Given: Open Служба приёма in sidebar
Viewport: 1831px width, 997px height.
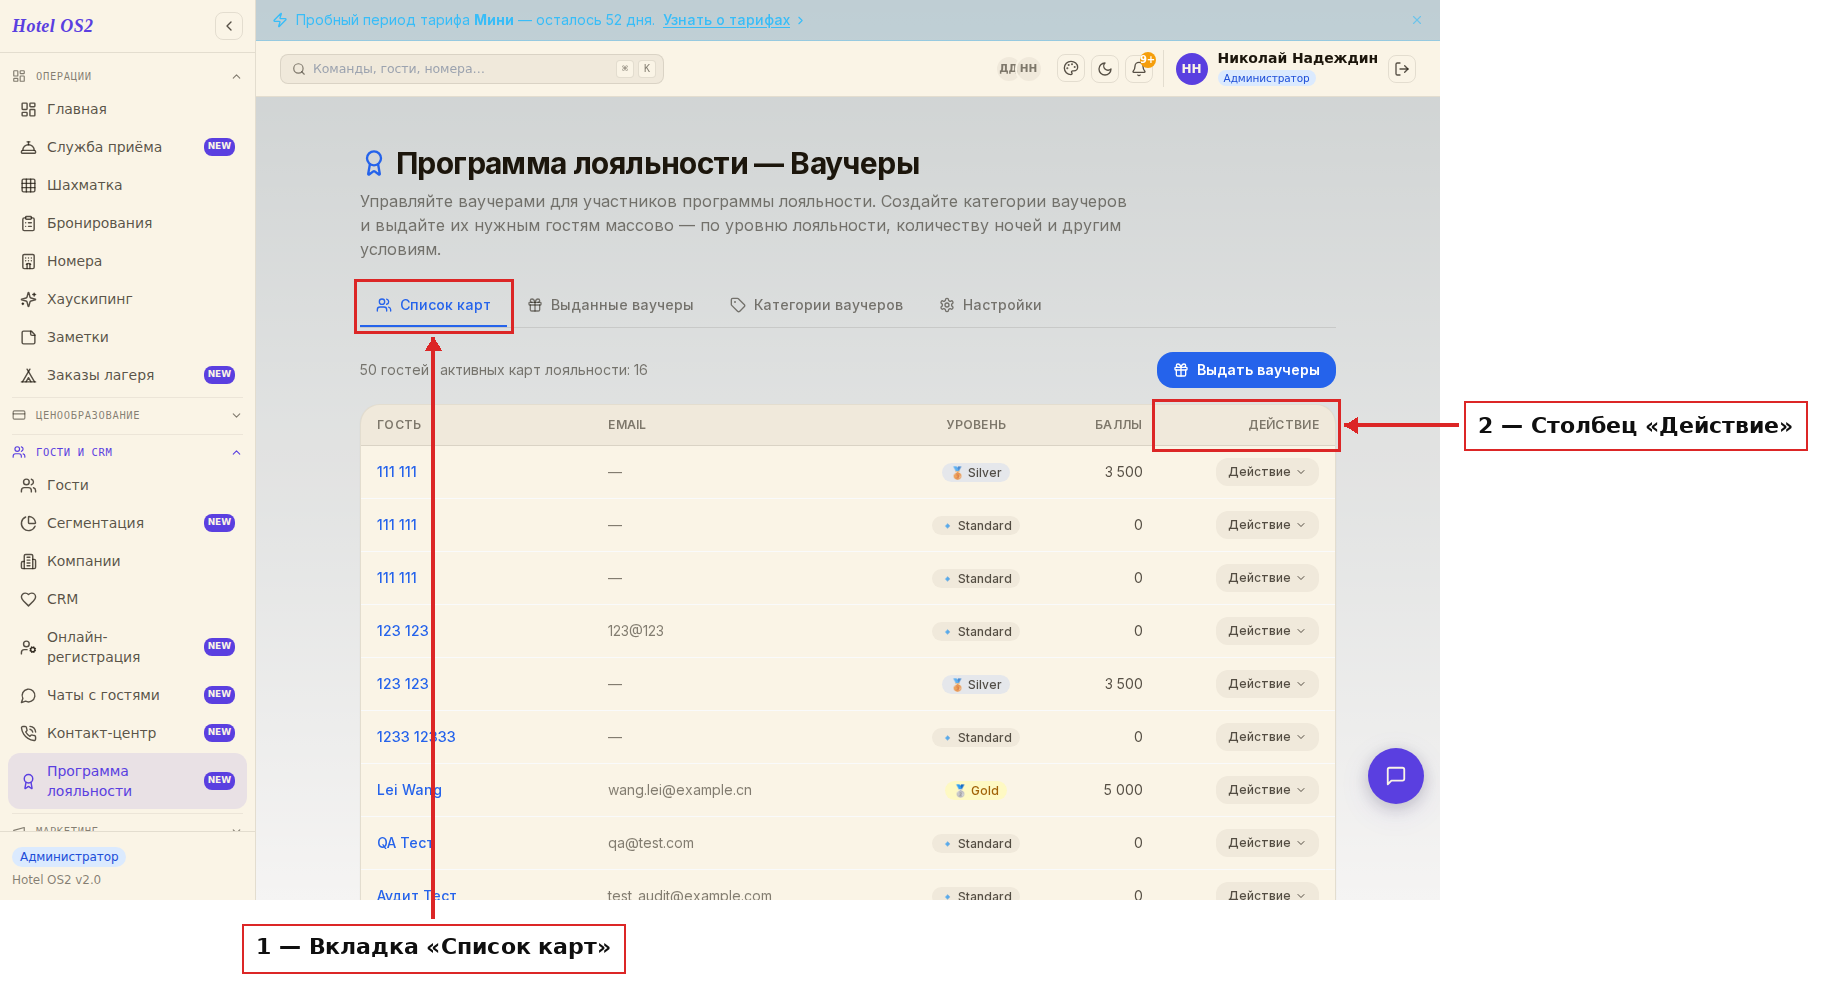Looking at the screenshot, I should pos(127,147).
